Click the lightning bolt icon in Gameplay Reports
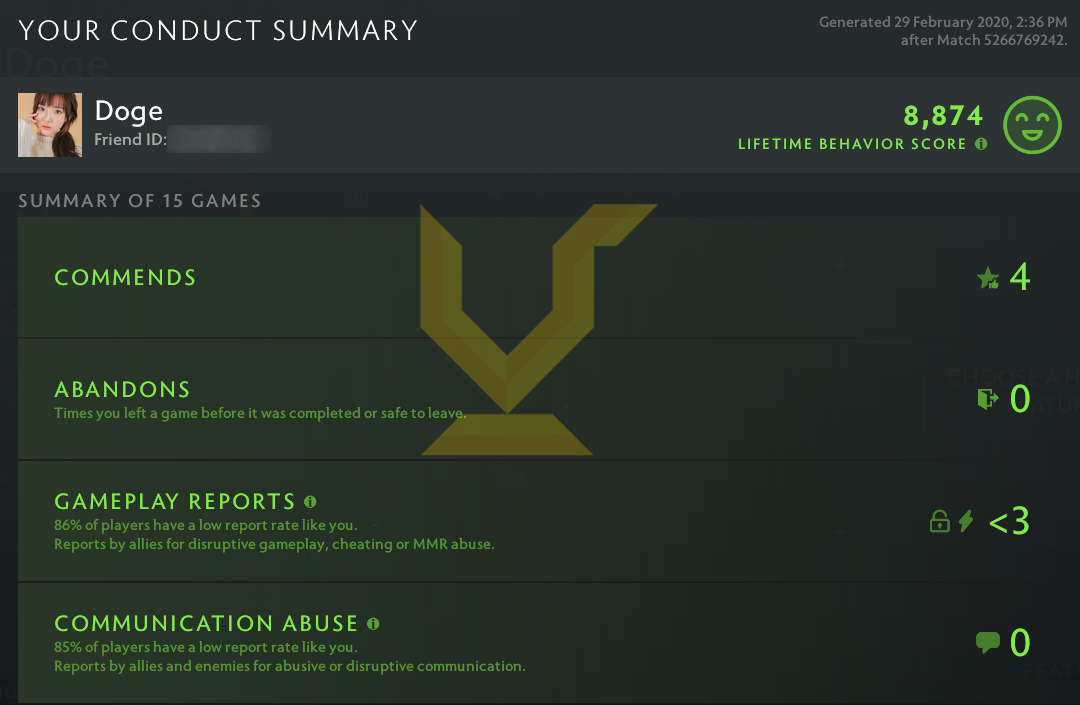Screen dimensions: 1080x705 pos(966,521)
